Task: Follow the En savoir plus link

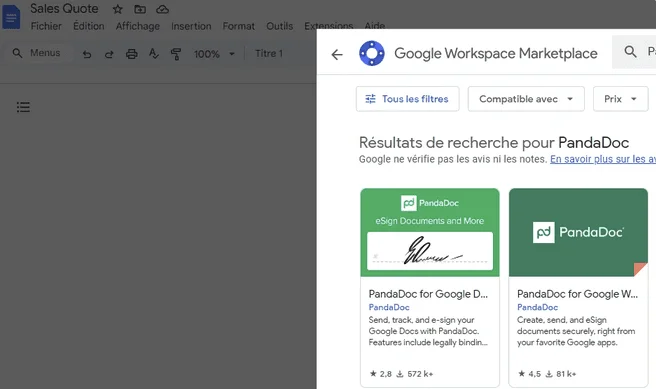Action: pyautogui.click(x=603, y=159)
